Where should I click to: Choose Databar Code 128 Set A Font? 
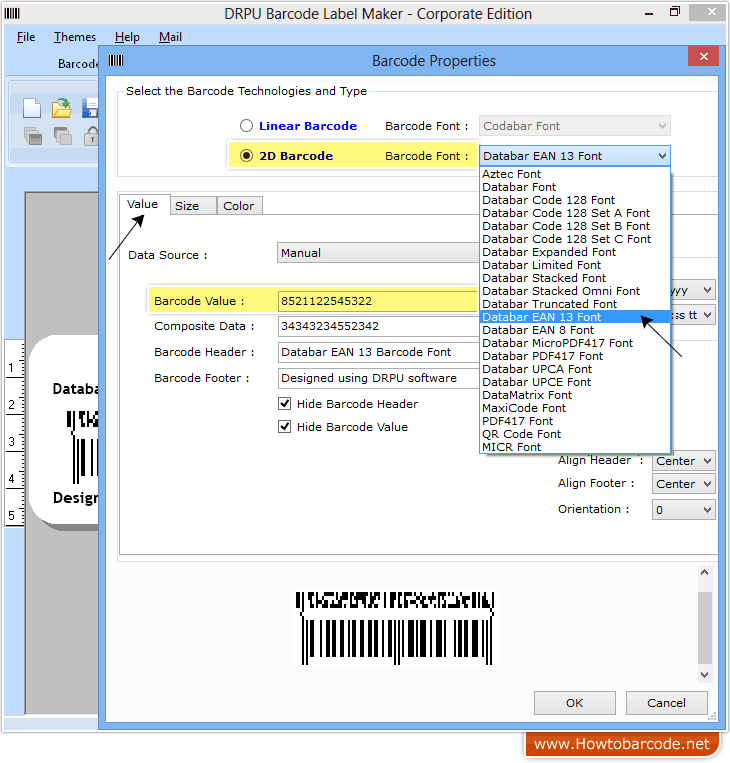575,213
